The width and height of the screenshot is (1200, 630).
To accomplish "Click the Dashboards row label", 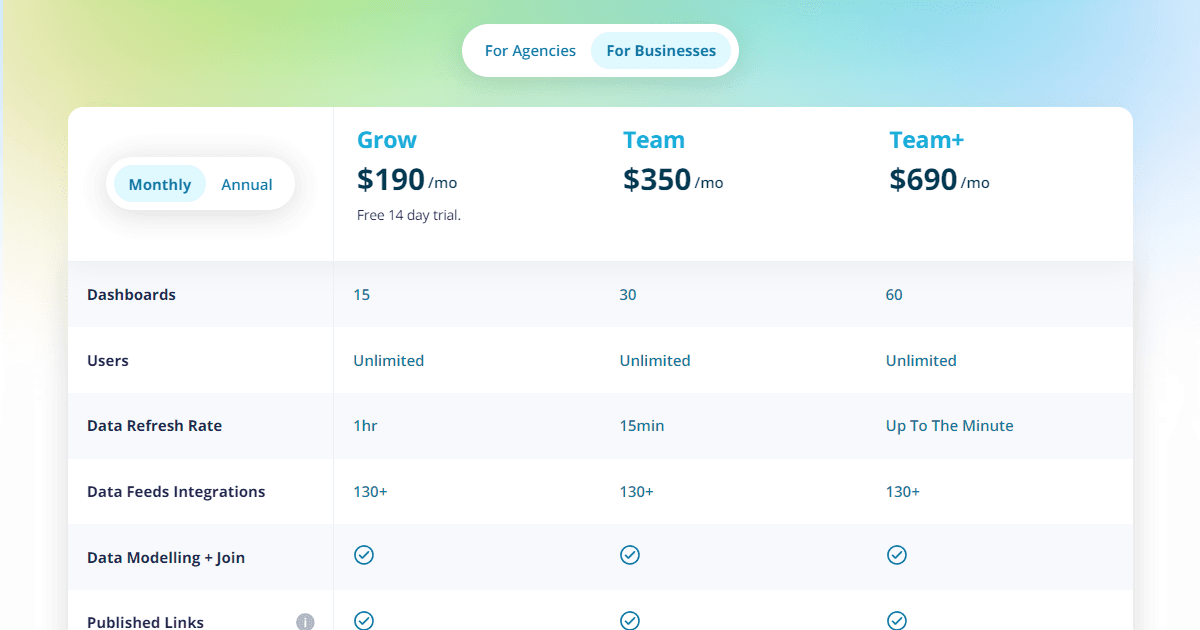I will pos(131,295).
